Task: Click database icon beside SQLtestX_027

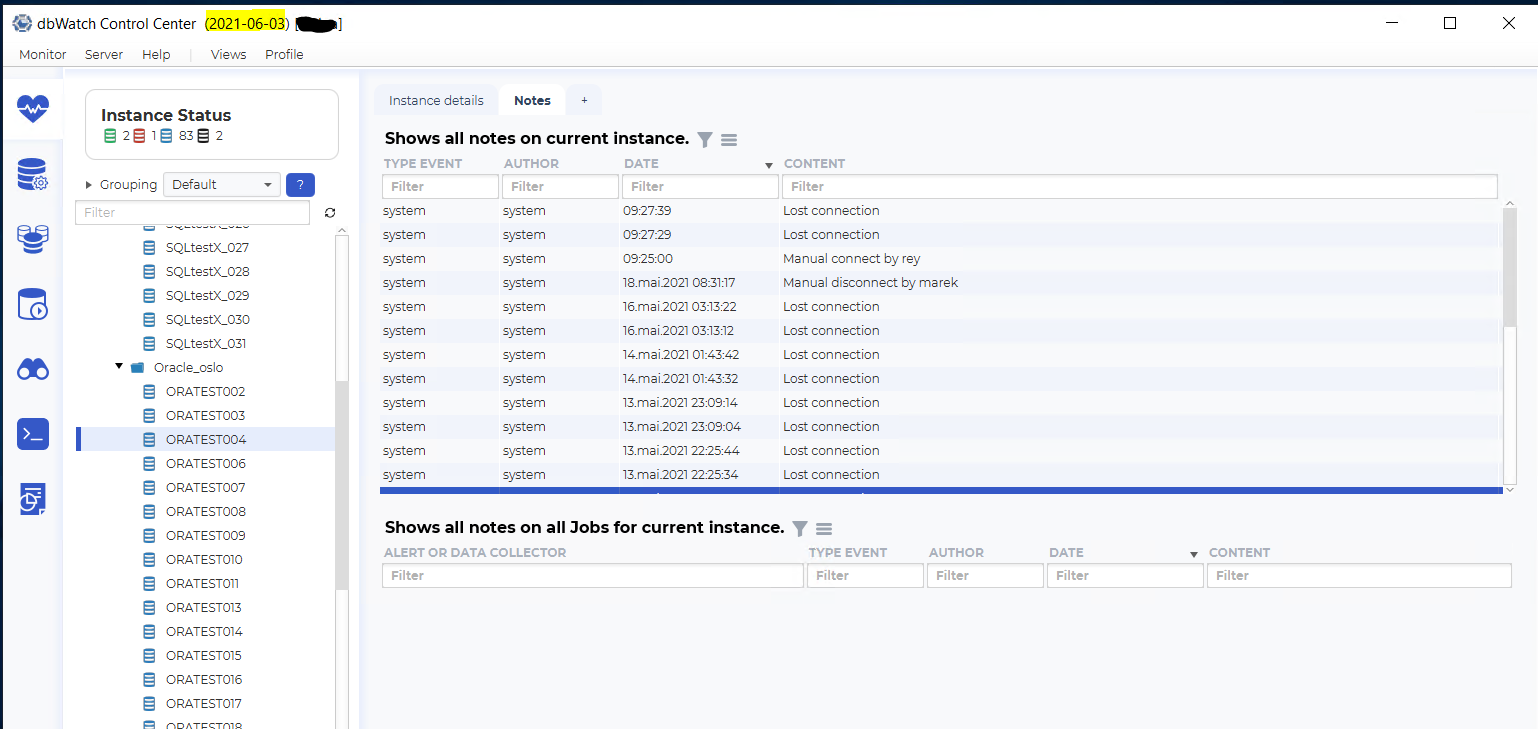Action: 149,248
